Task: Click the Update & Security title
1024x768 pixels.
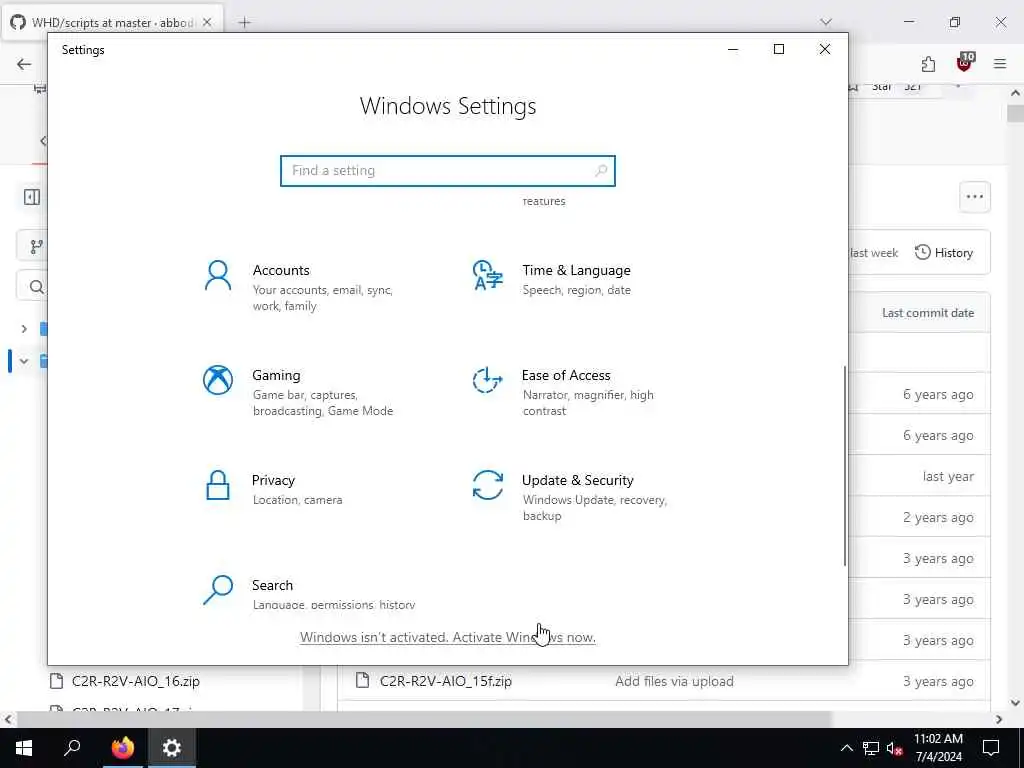Action: click(577, 481)
